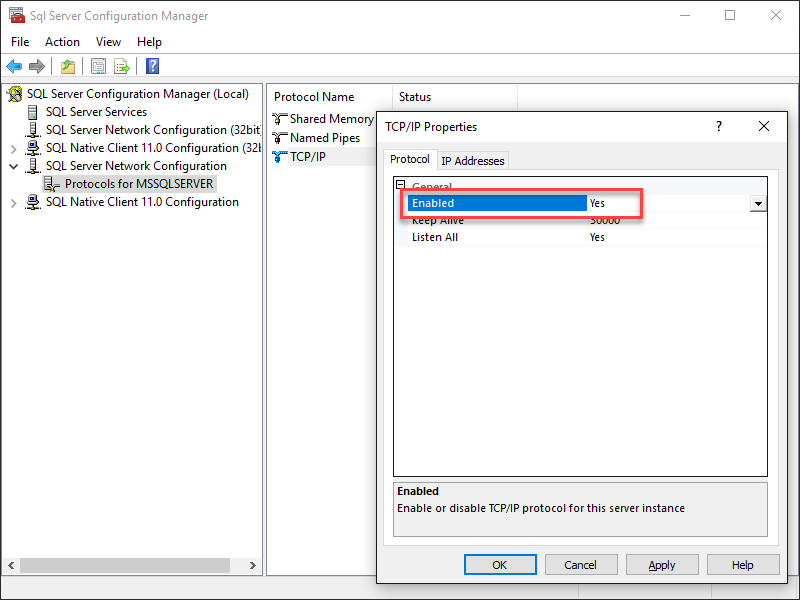Close the TCP/IP Properties dialog
Viewport: 800px width, 600px height.
point(764,126)
